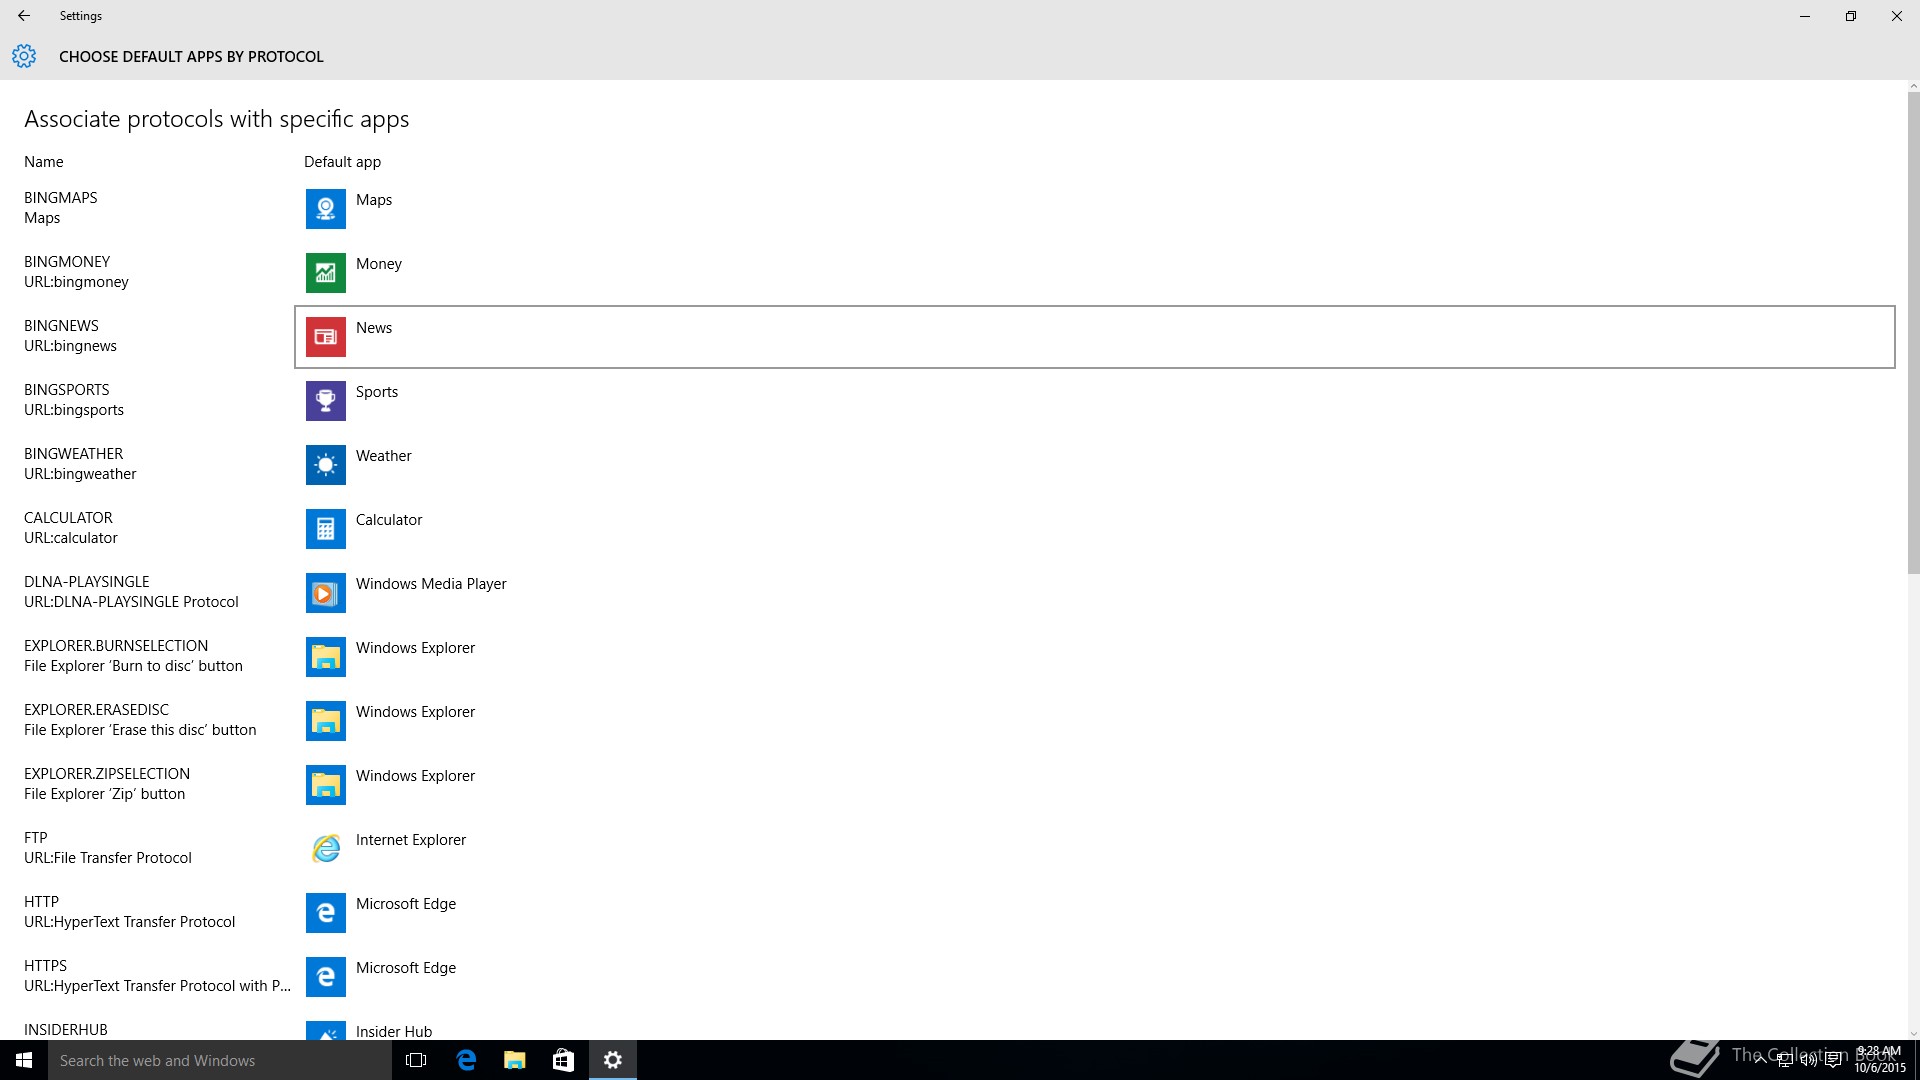The width and height of the screenshot is (1920, 1080).
Task: Select the Settings app taskbar button
Action: coord(613,1060)
